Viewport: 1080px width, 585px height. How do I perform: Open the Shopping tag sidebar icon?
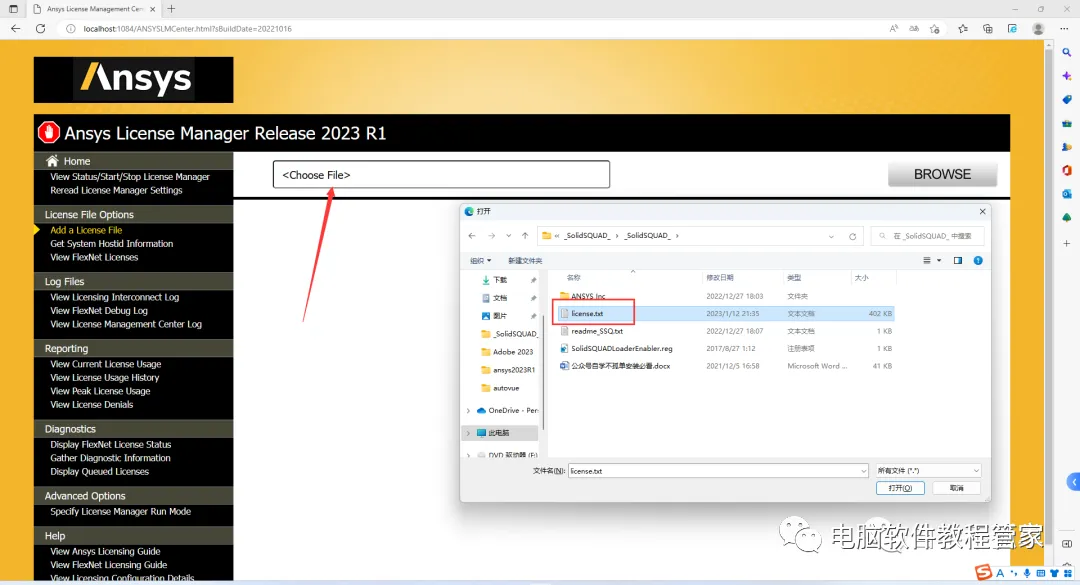pos(1067,100)
